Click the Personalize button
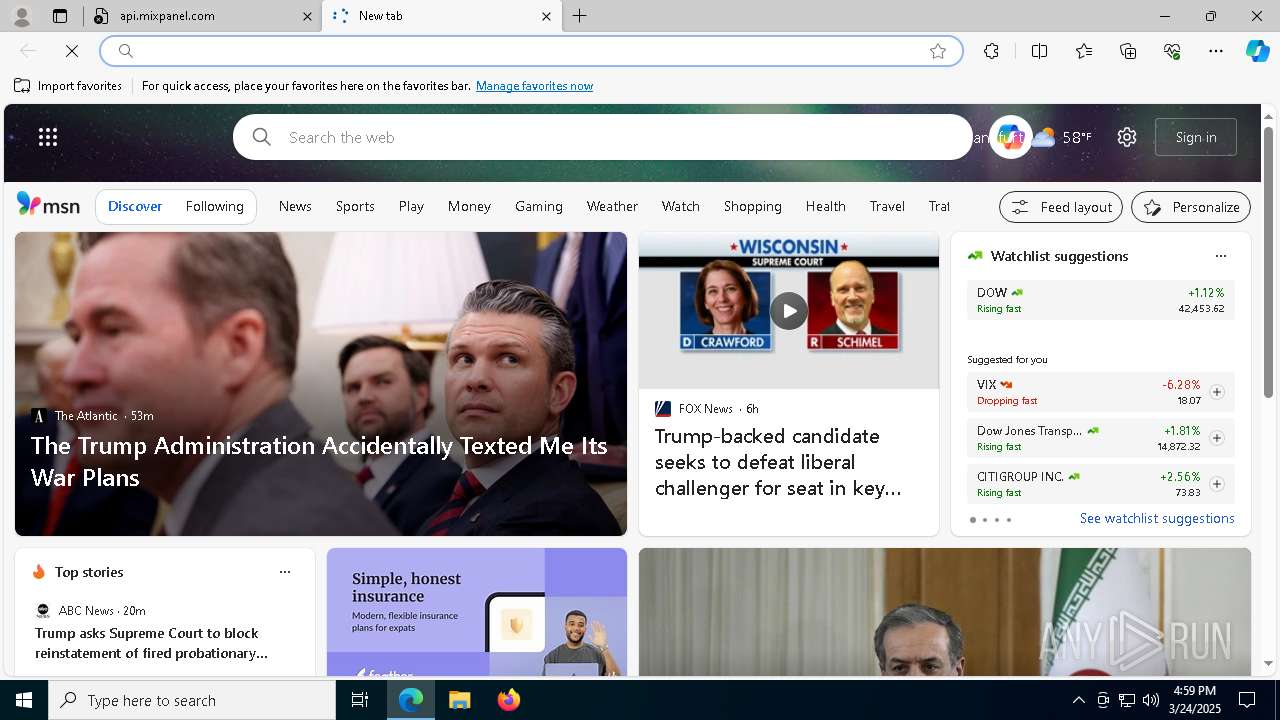This screenshot has width=1280, height=720. click(1191, 207)
